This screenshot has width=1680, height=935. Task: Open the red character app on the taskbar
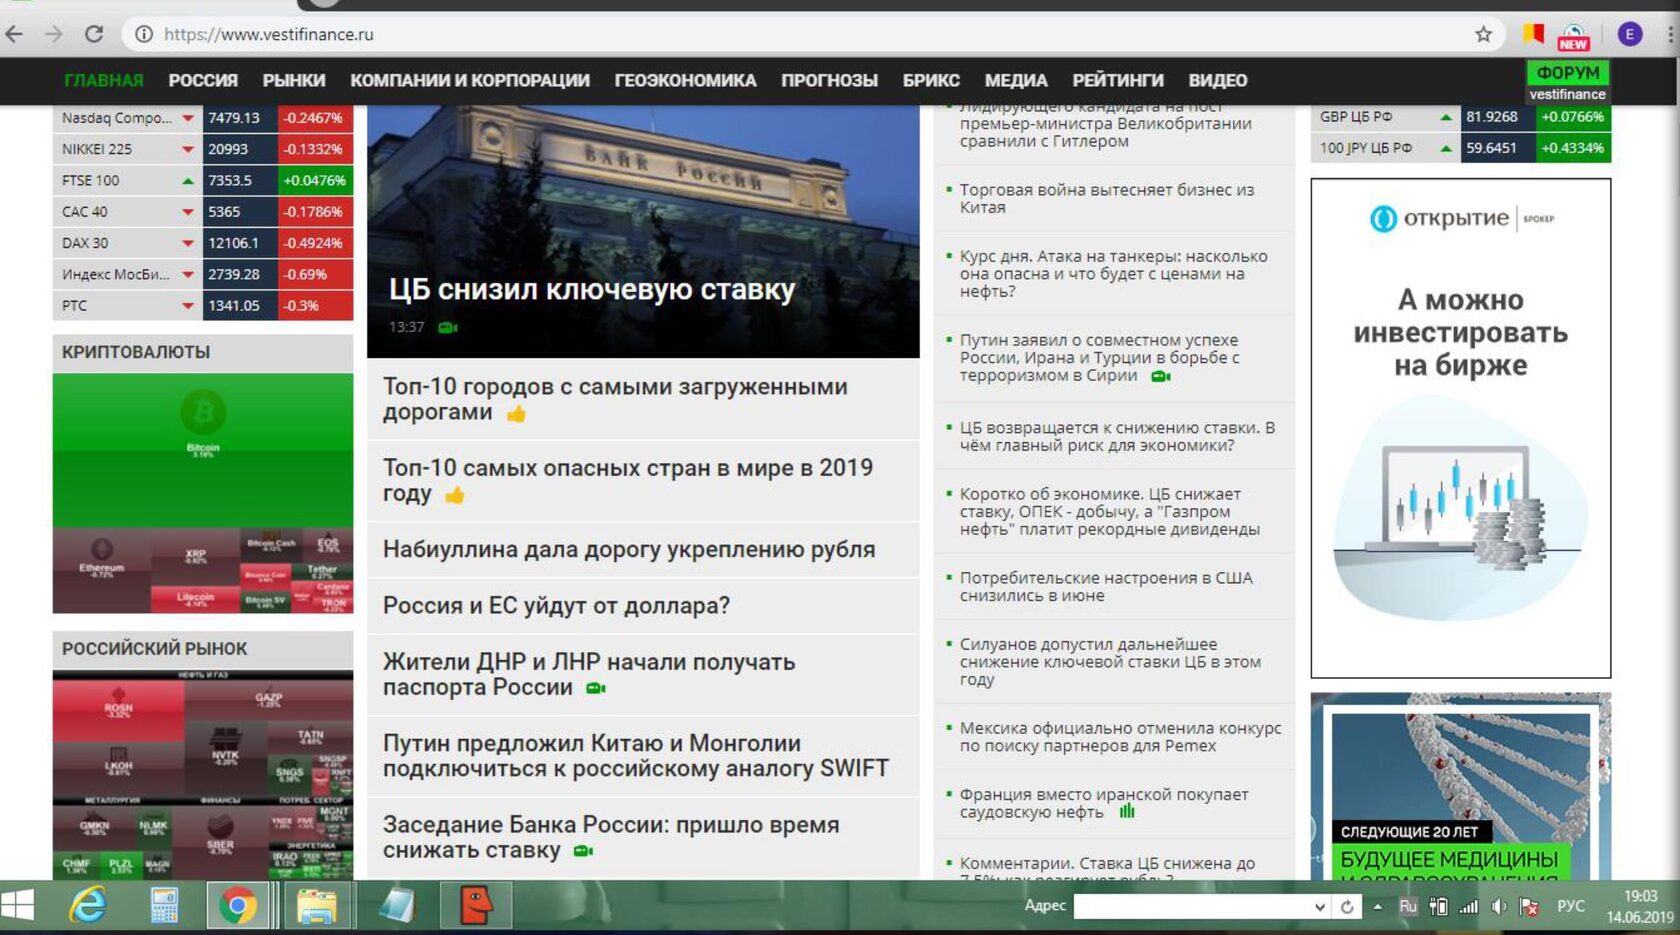pyautogui.click(x=476, y=906)
